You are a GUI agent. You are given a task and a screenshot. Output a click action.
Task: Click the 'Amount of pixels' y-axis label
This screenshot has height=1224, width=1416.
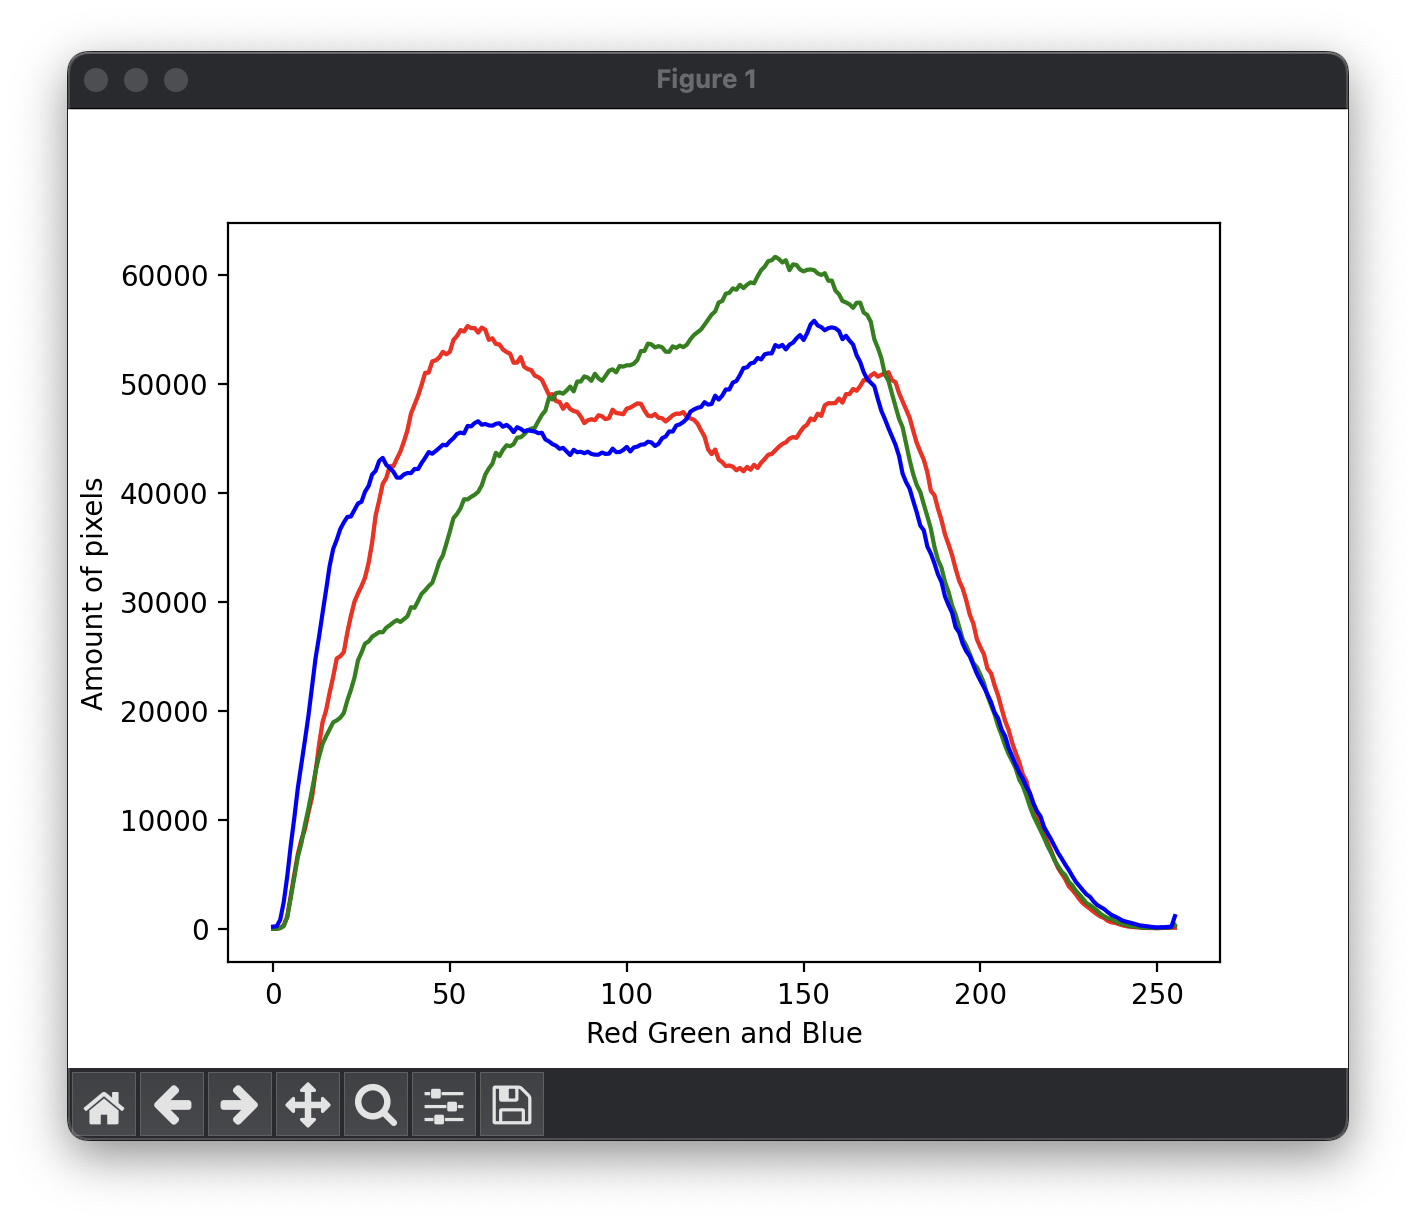(x=93, y=594)
